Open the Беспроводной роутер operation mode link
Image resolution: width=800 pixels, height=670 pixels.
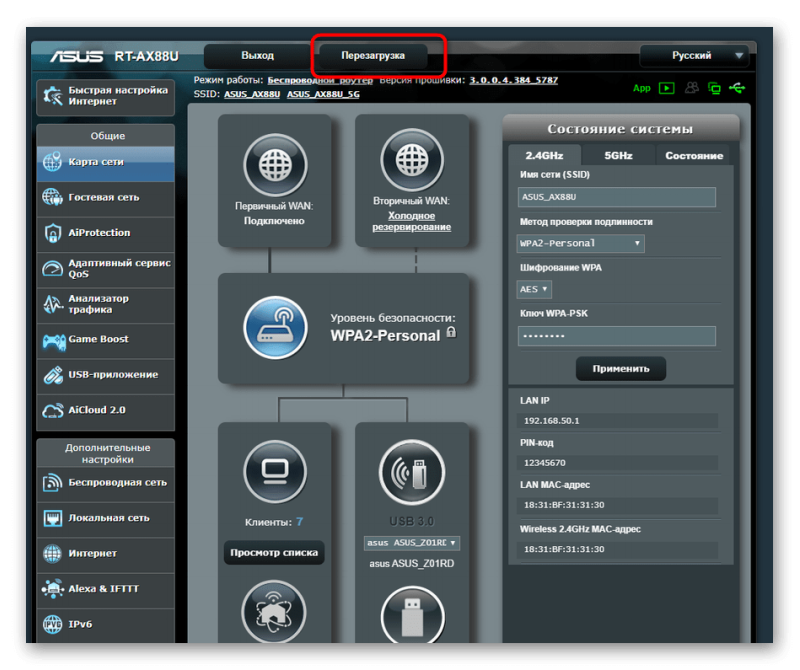point(320,80)
